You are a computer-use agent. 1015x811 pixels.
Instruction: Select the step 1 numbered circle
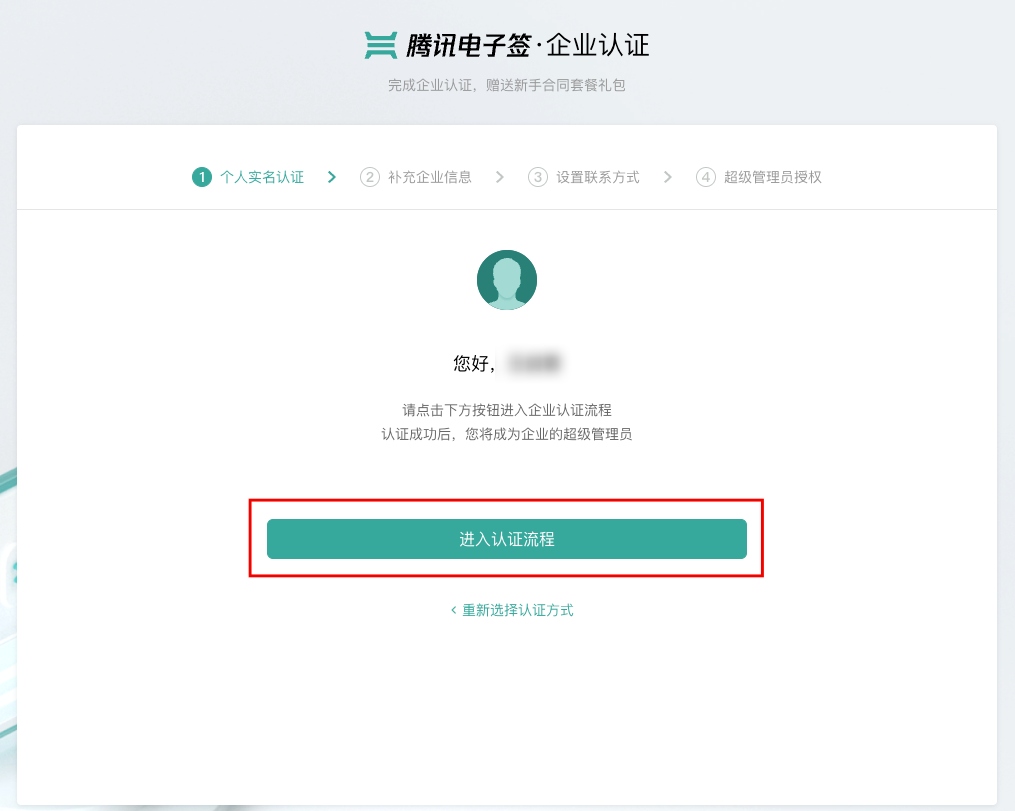202,177
